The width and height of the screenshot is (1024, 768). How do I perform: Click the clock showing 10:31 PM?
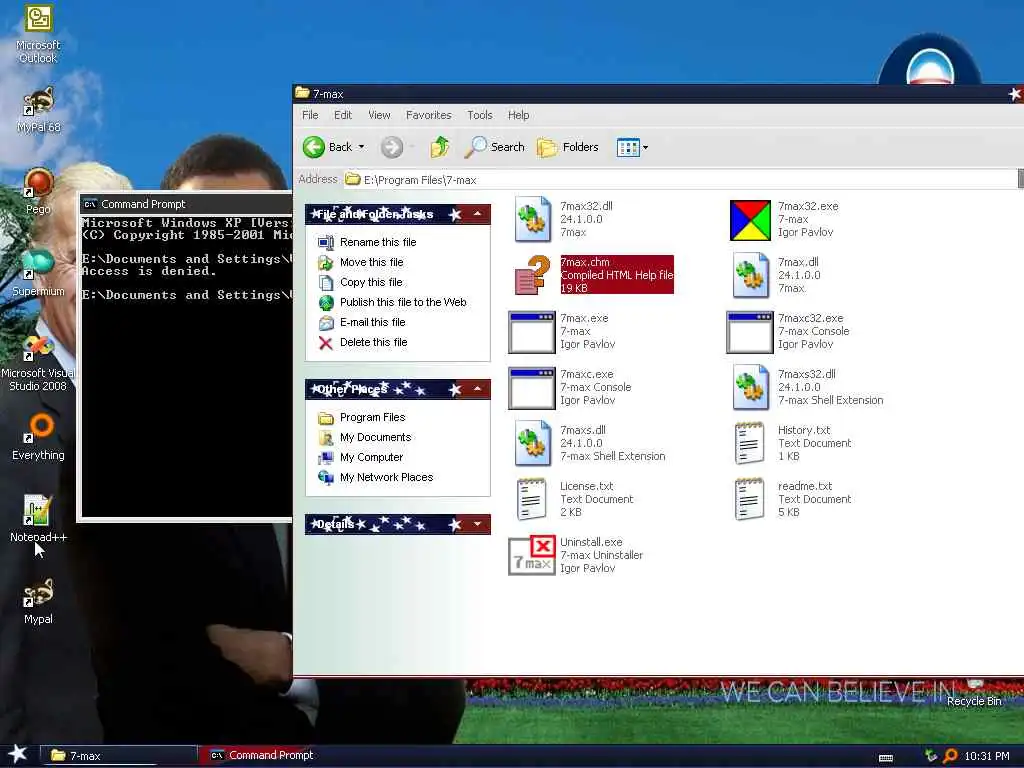(x=986, y=756)
